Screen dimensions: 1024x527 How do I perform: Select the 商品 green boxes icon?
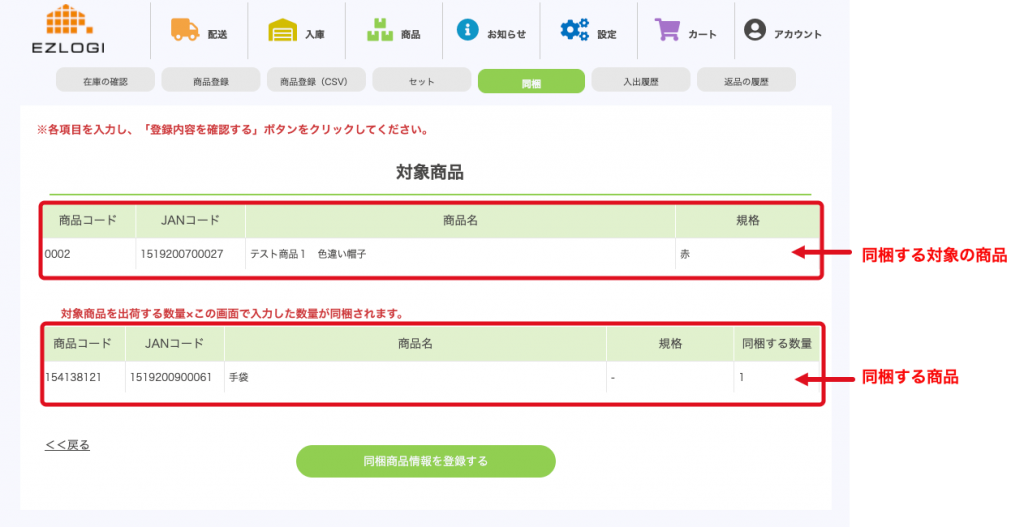pyautogui.click(x=380, y=30)
